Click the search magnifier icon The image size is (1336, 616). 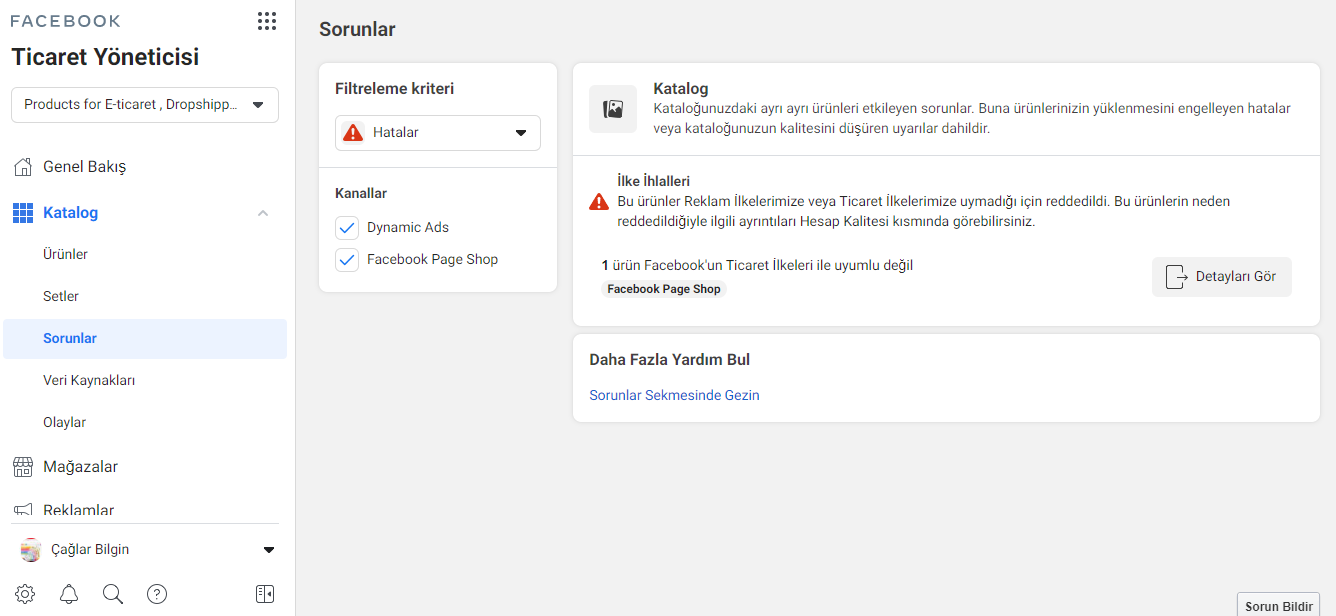(x=113, y=594)
